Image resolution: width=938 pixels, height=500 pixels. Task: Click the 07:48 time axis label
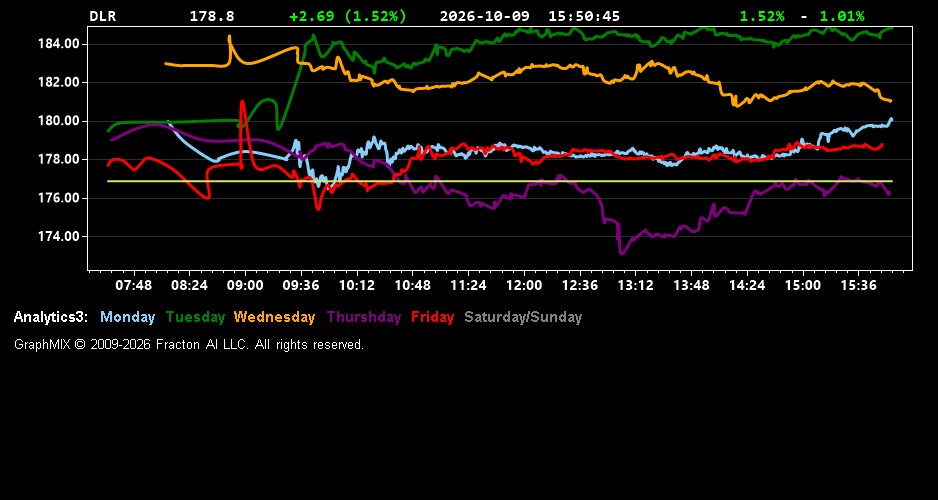tap(133, 286)
